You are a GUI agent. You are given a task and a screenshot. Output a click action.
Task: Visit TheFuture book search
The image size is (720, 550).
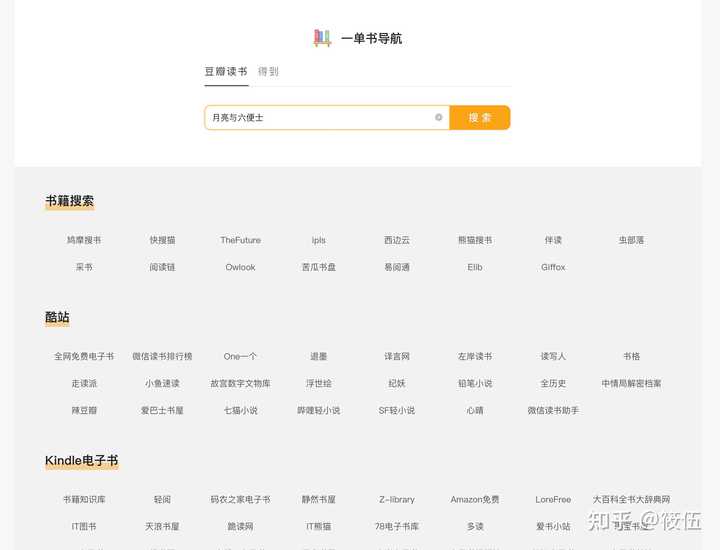[x=240, y=240]
